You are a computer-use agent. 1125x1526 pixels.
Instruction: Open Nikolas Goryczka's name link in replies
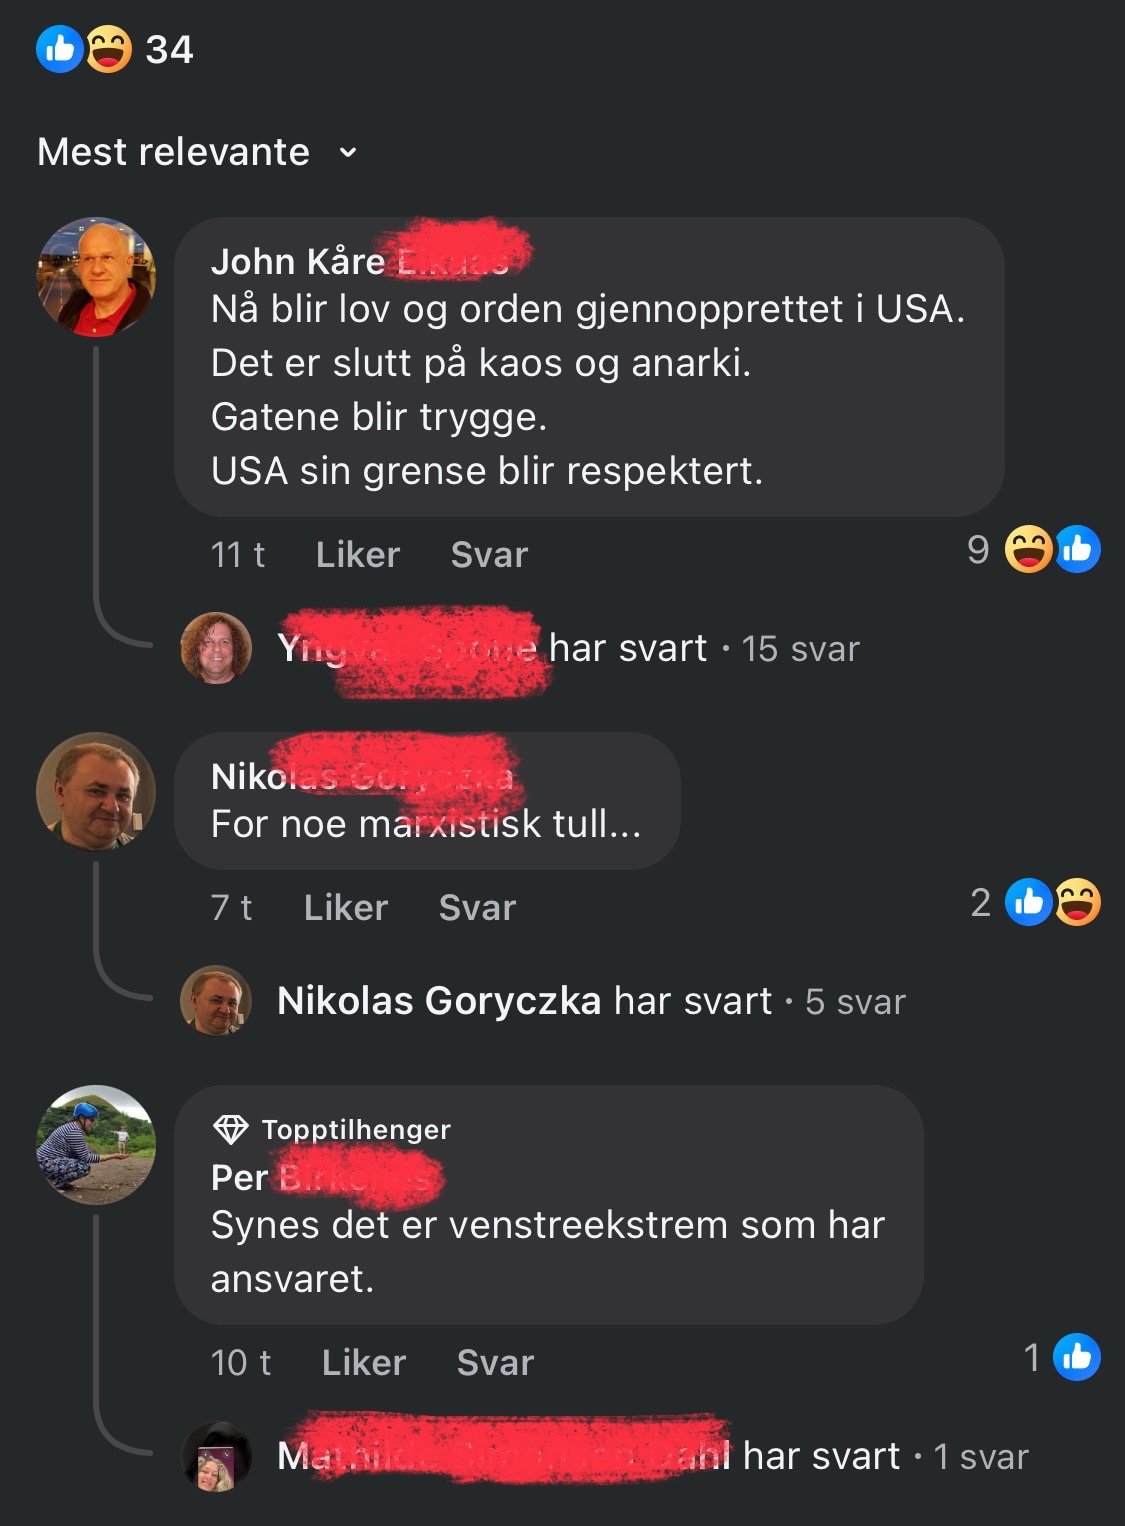[x=439, y=1001]
